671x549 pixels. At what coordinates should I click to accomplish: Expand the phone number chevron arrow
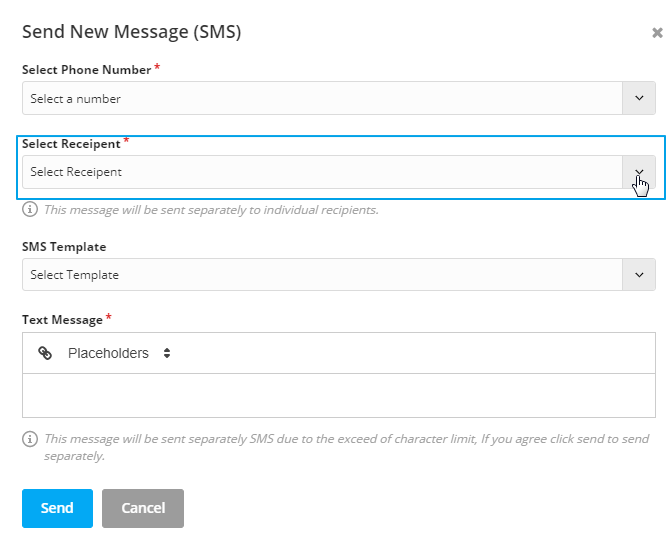click(x=639, y=98)
